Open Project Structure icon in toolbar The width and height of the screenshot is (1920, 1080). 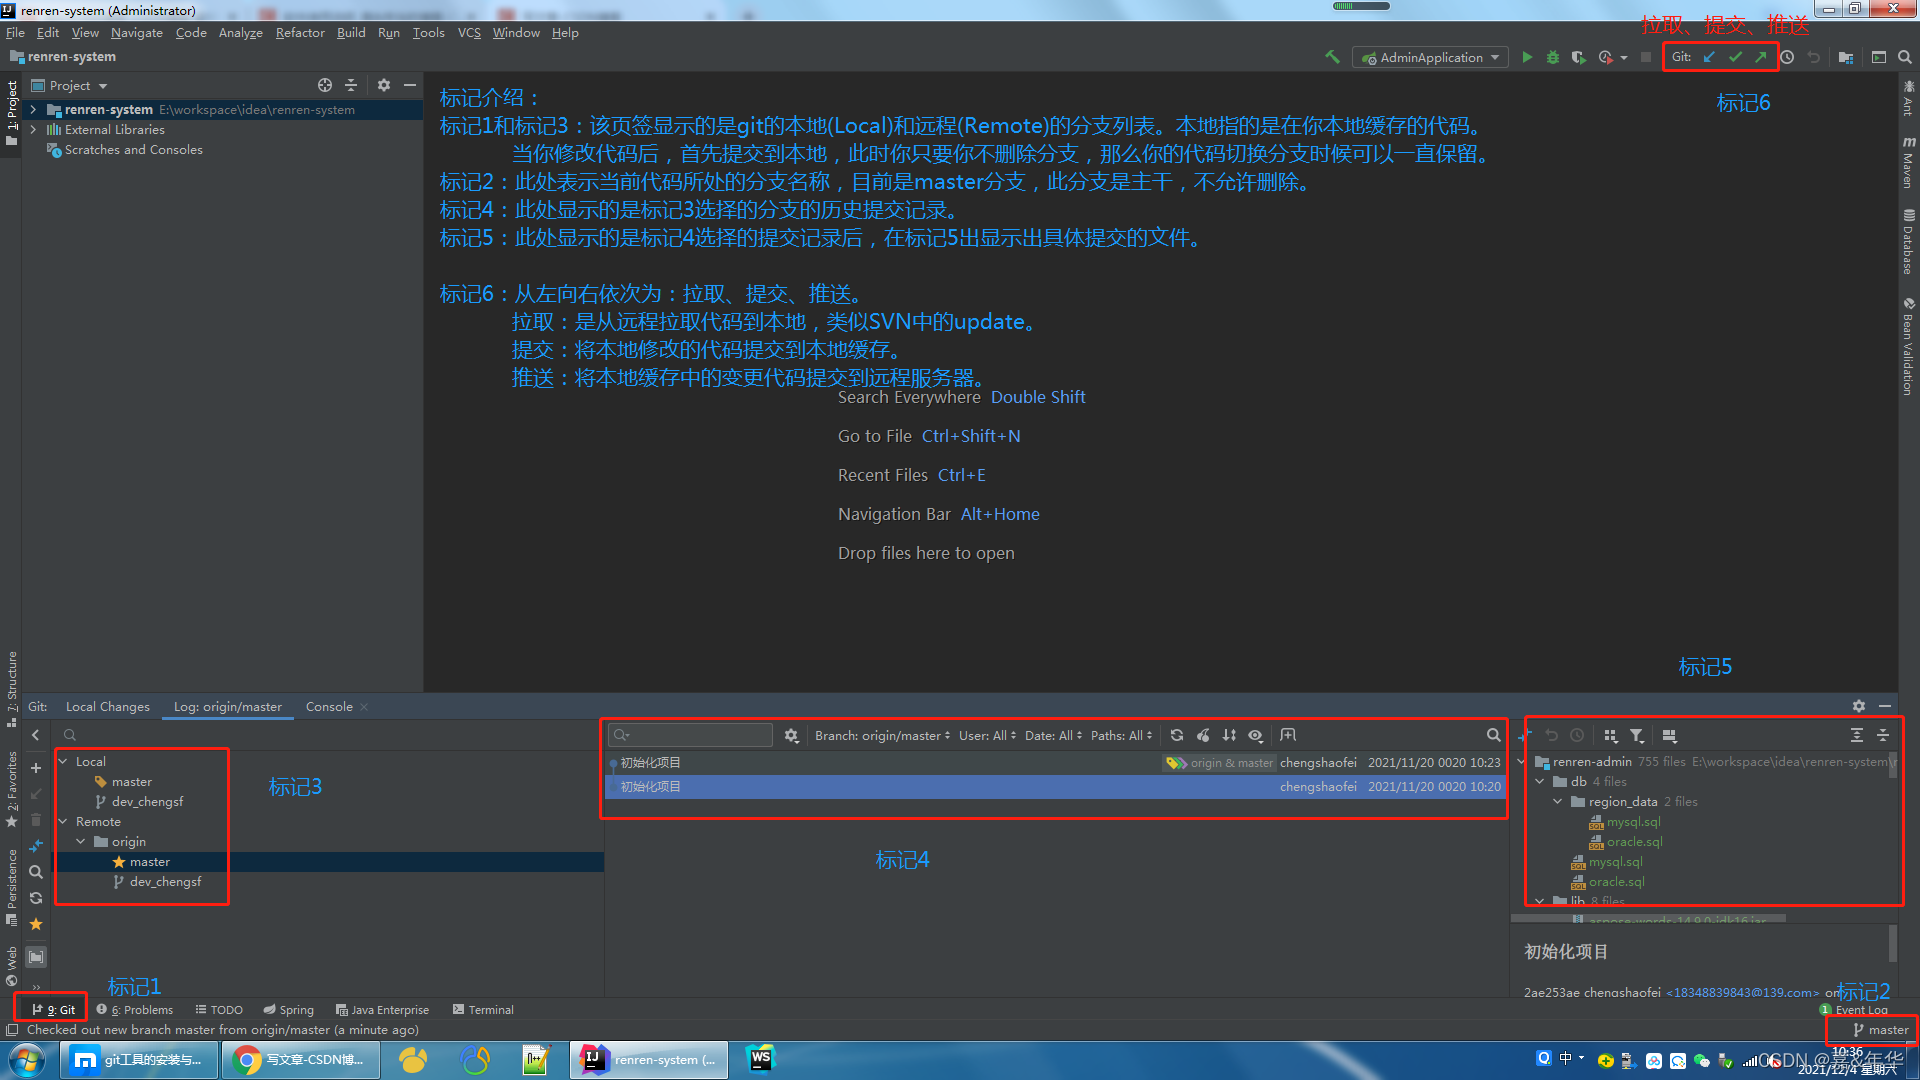(x=1846, y=57)
